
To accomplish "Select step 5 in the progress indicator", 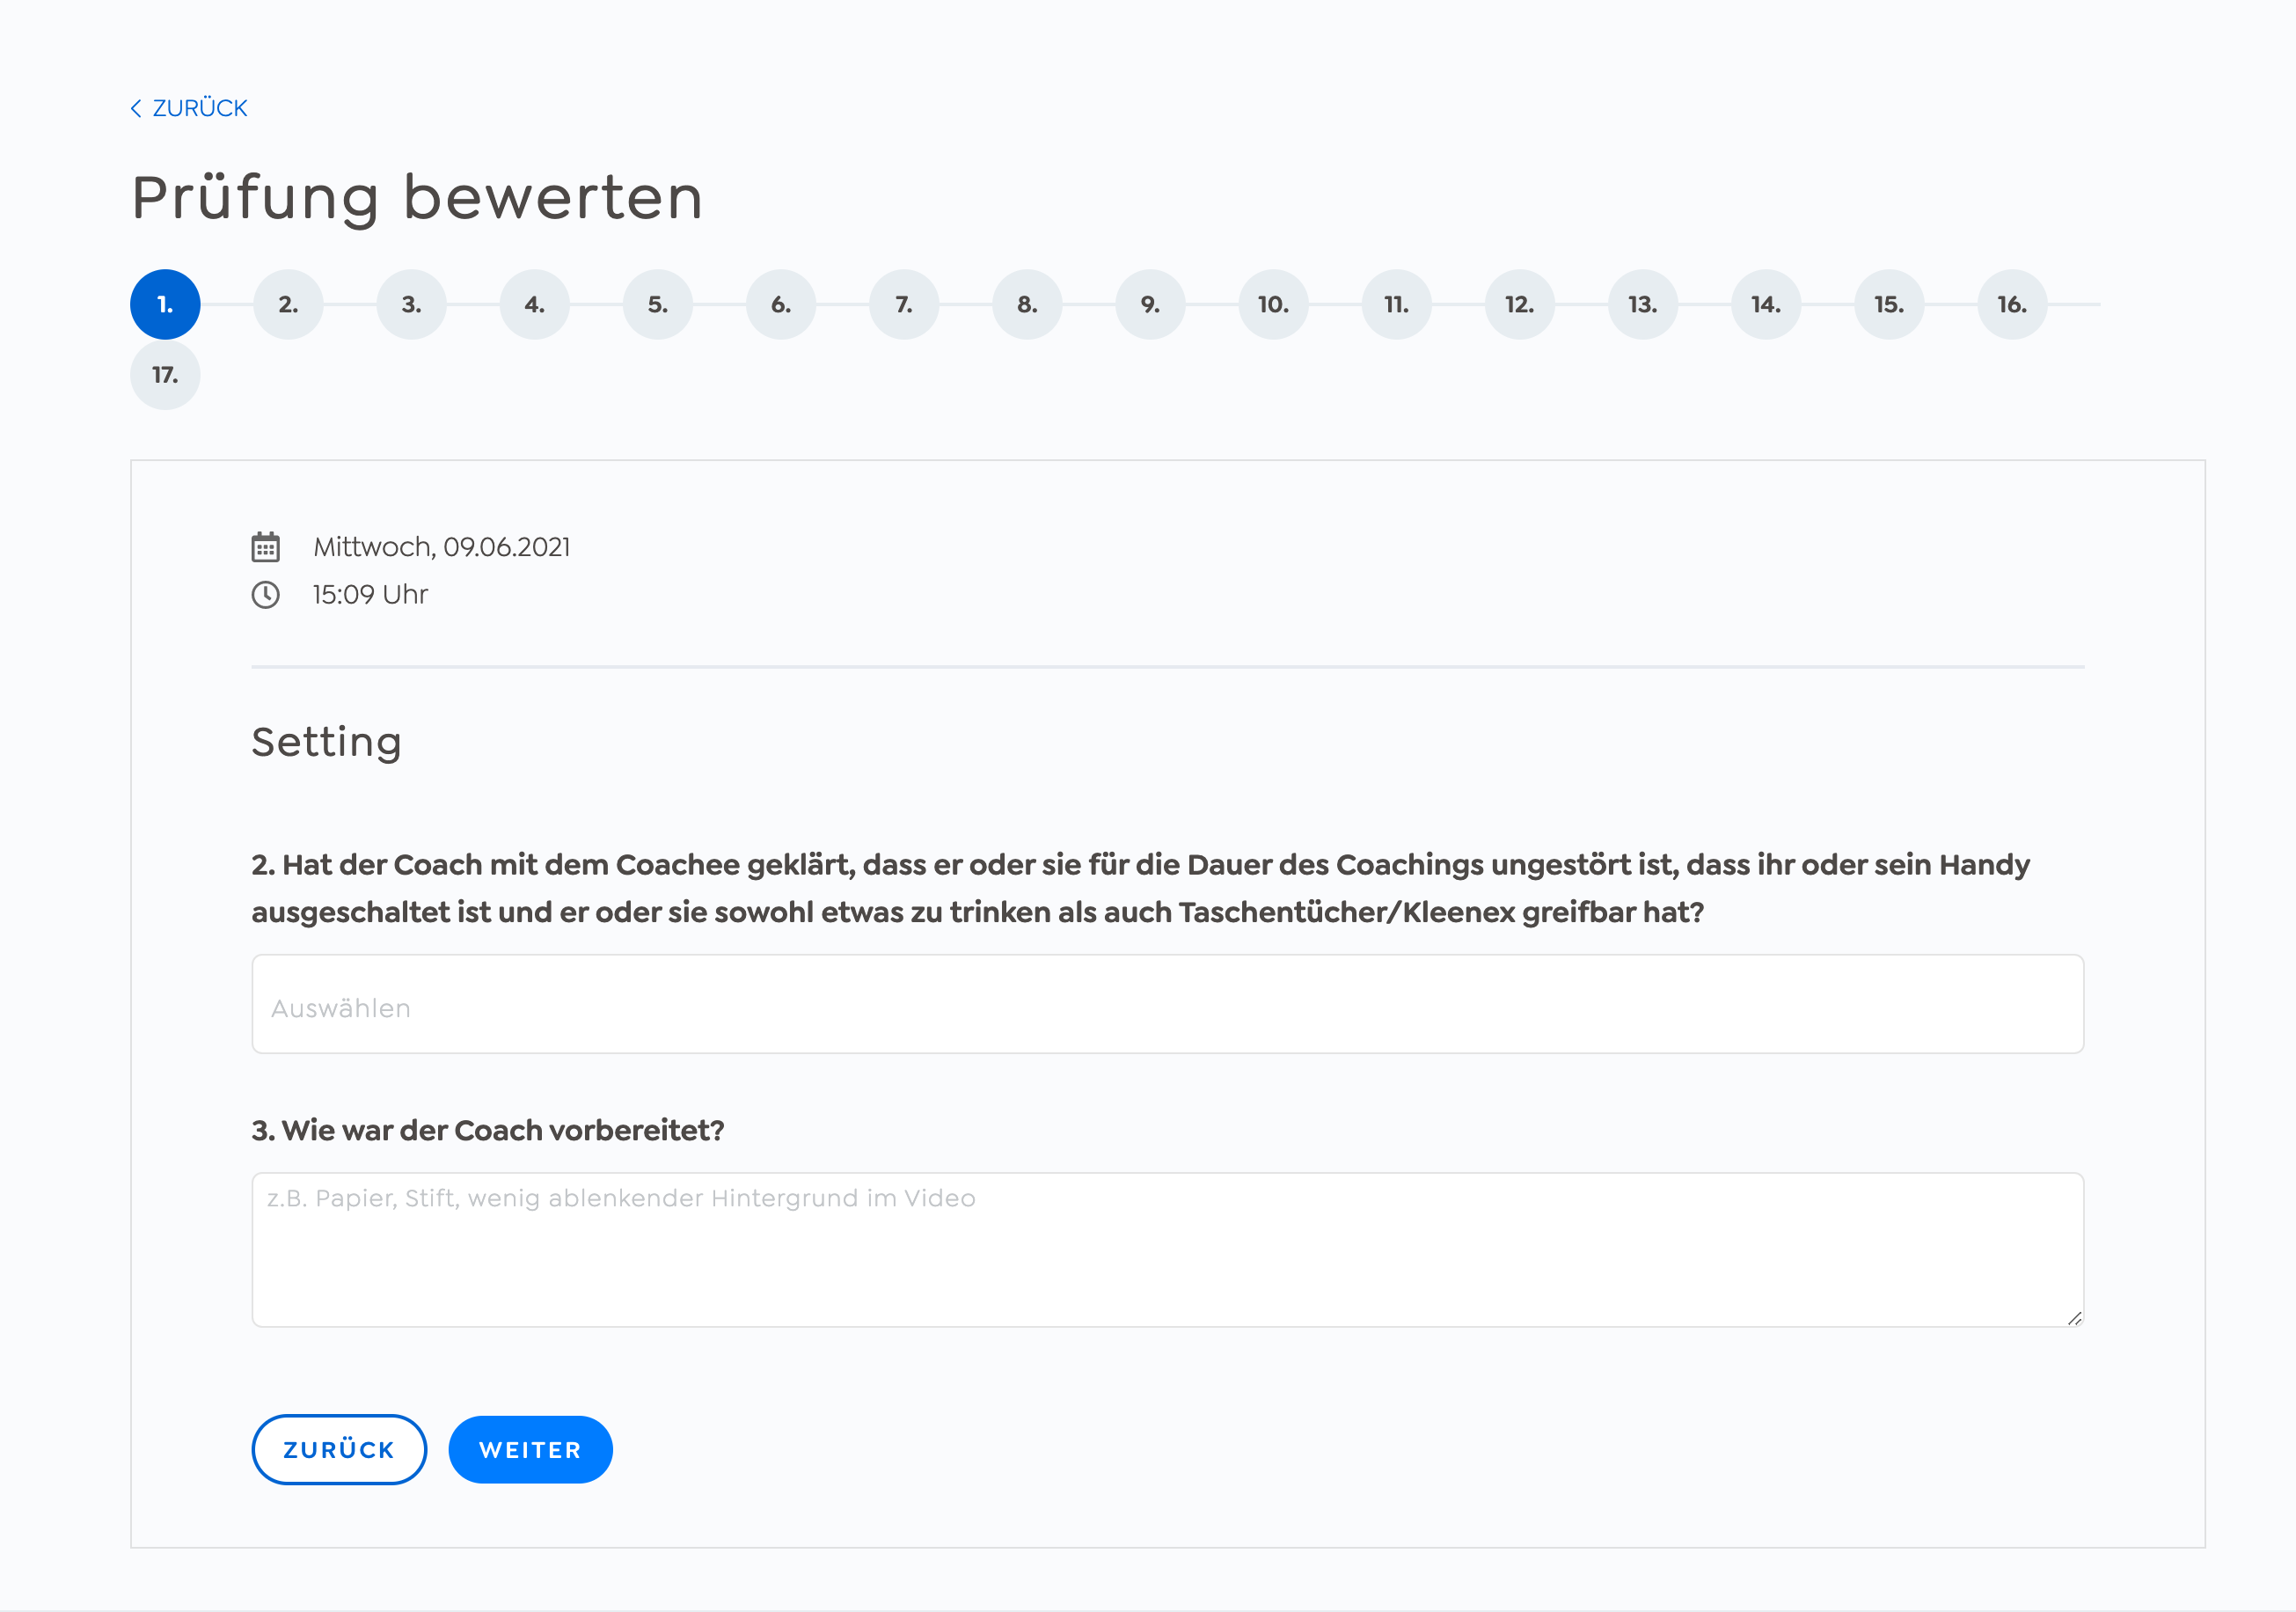I will 656,304.
